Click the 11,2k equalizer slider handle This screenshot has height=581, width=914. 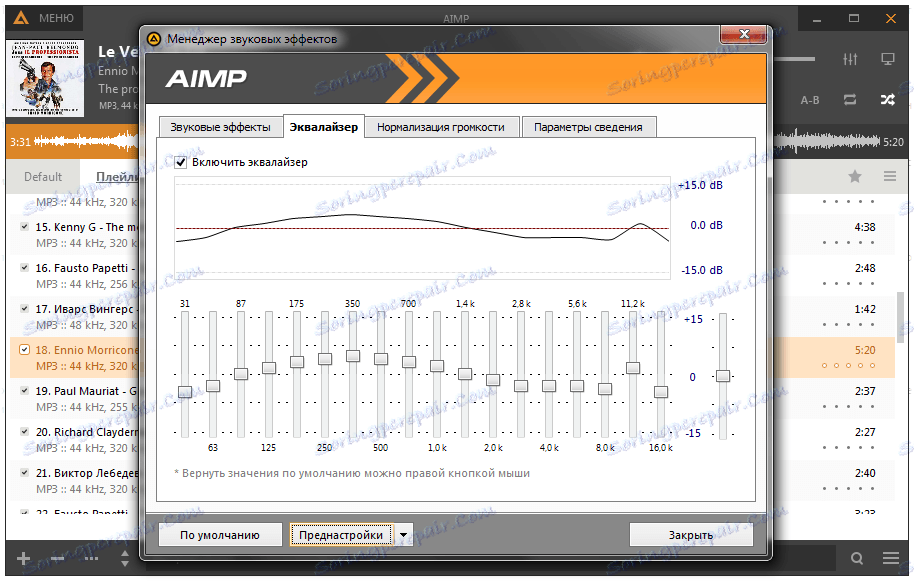pos(632,368)
